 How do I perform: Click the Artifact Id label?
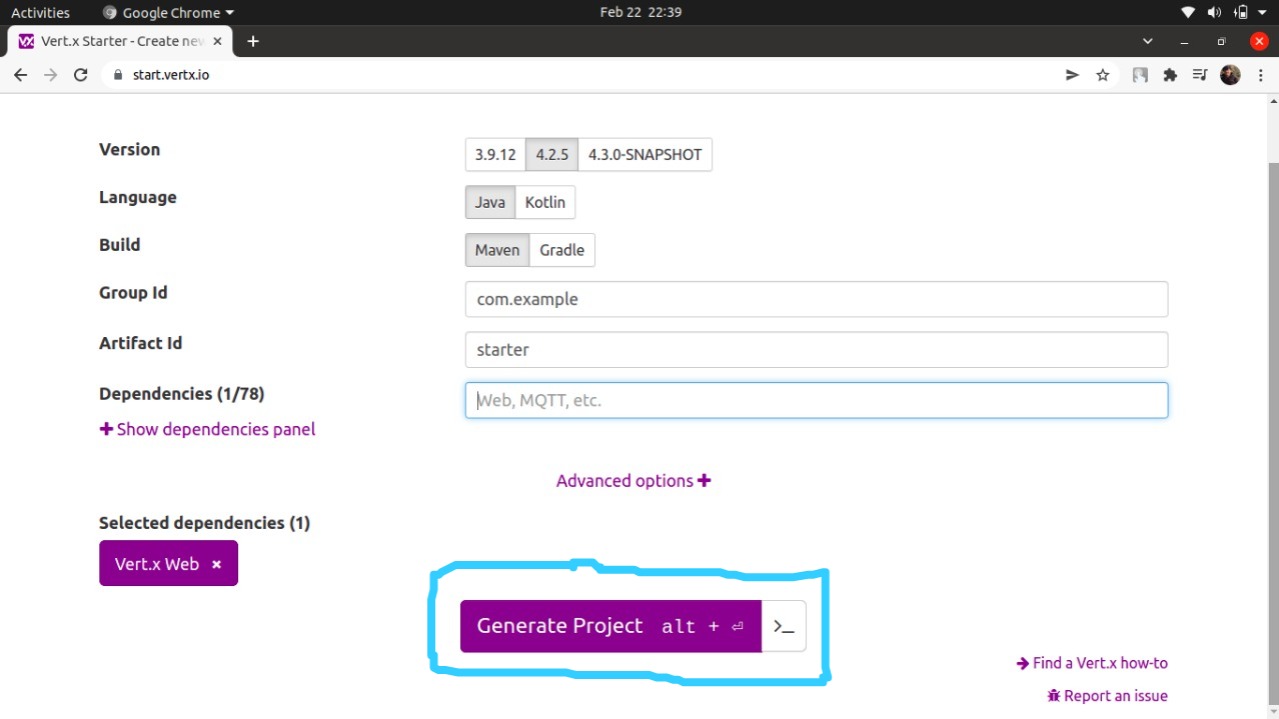(x=140, y=343)
